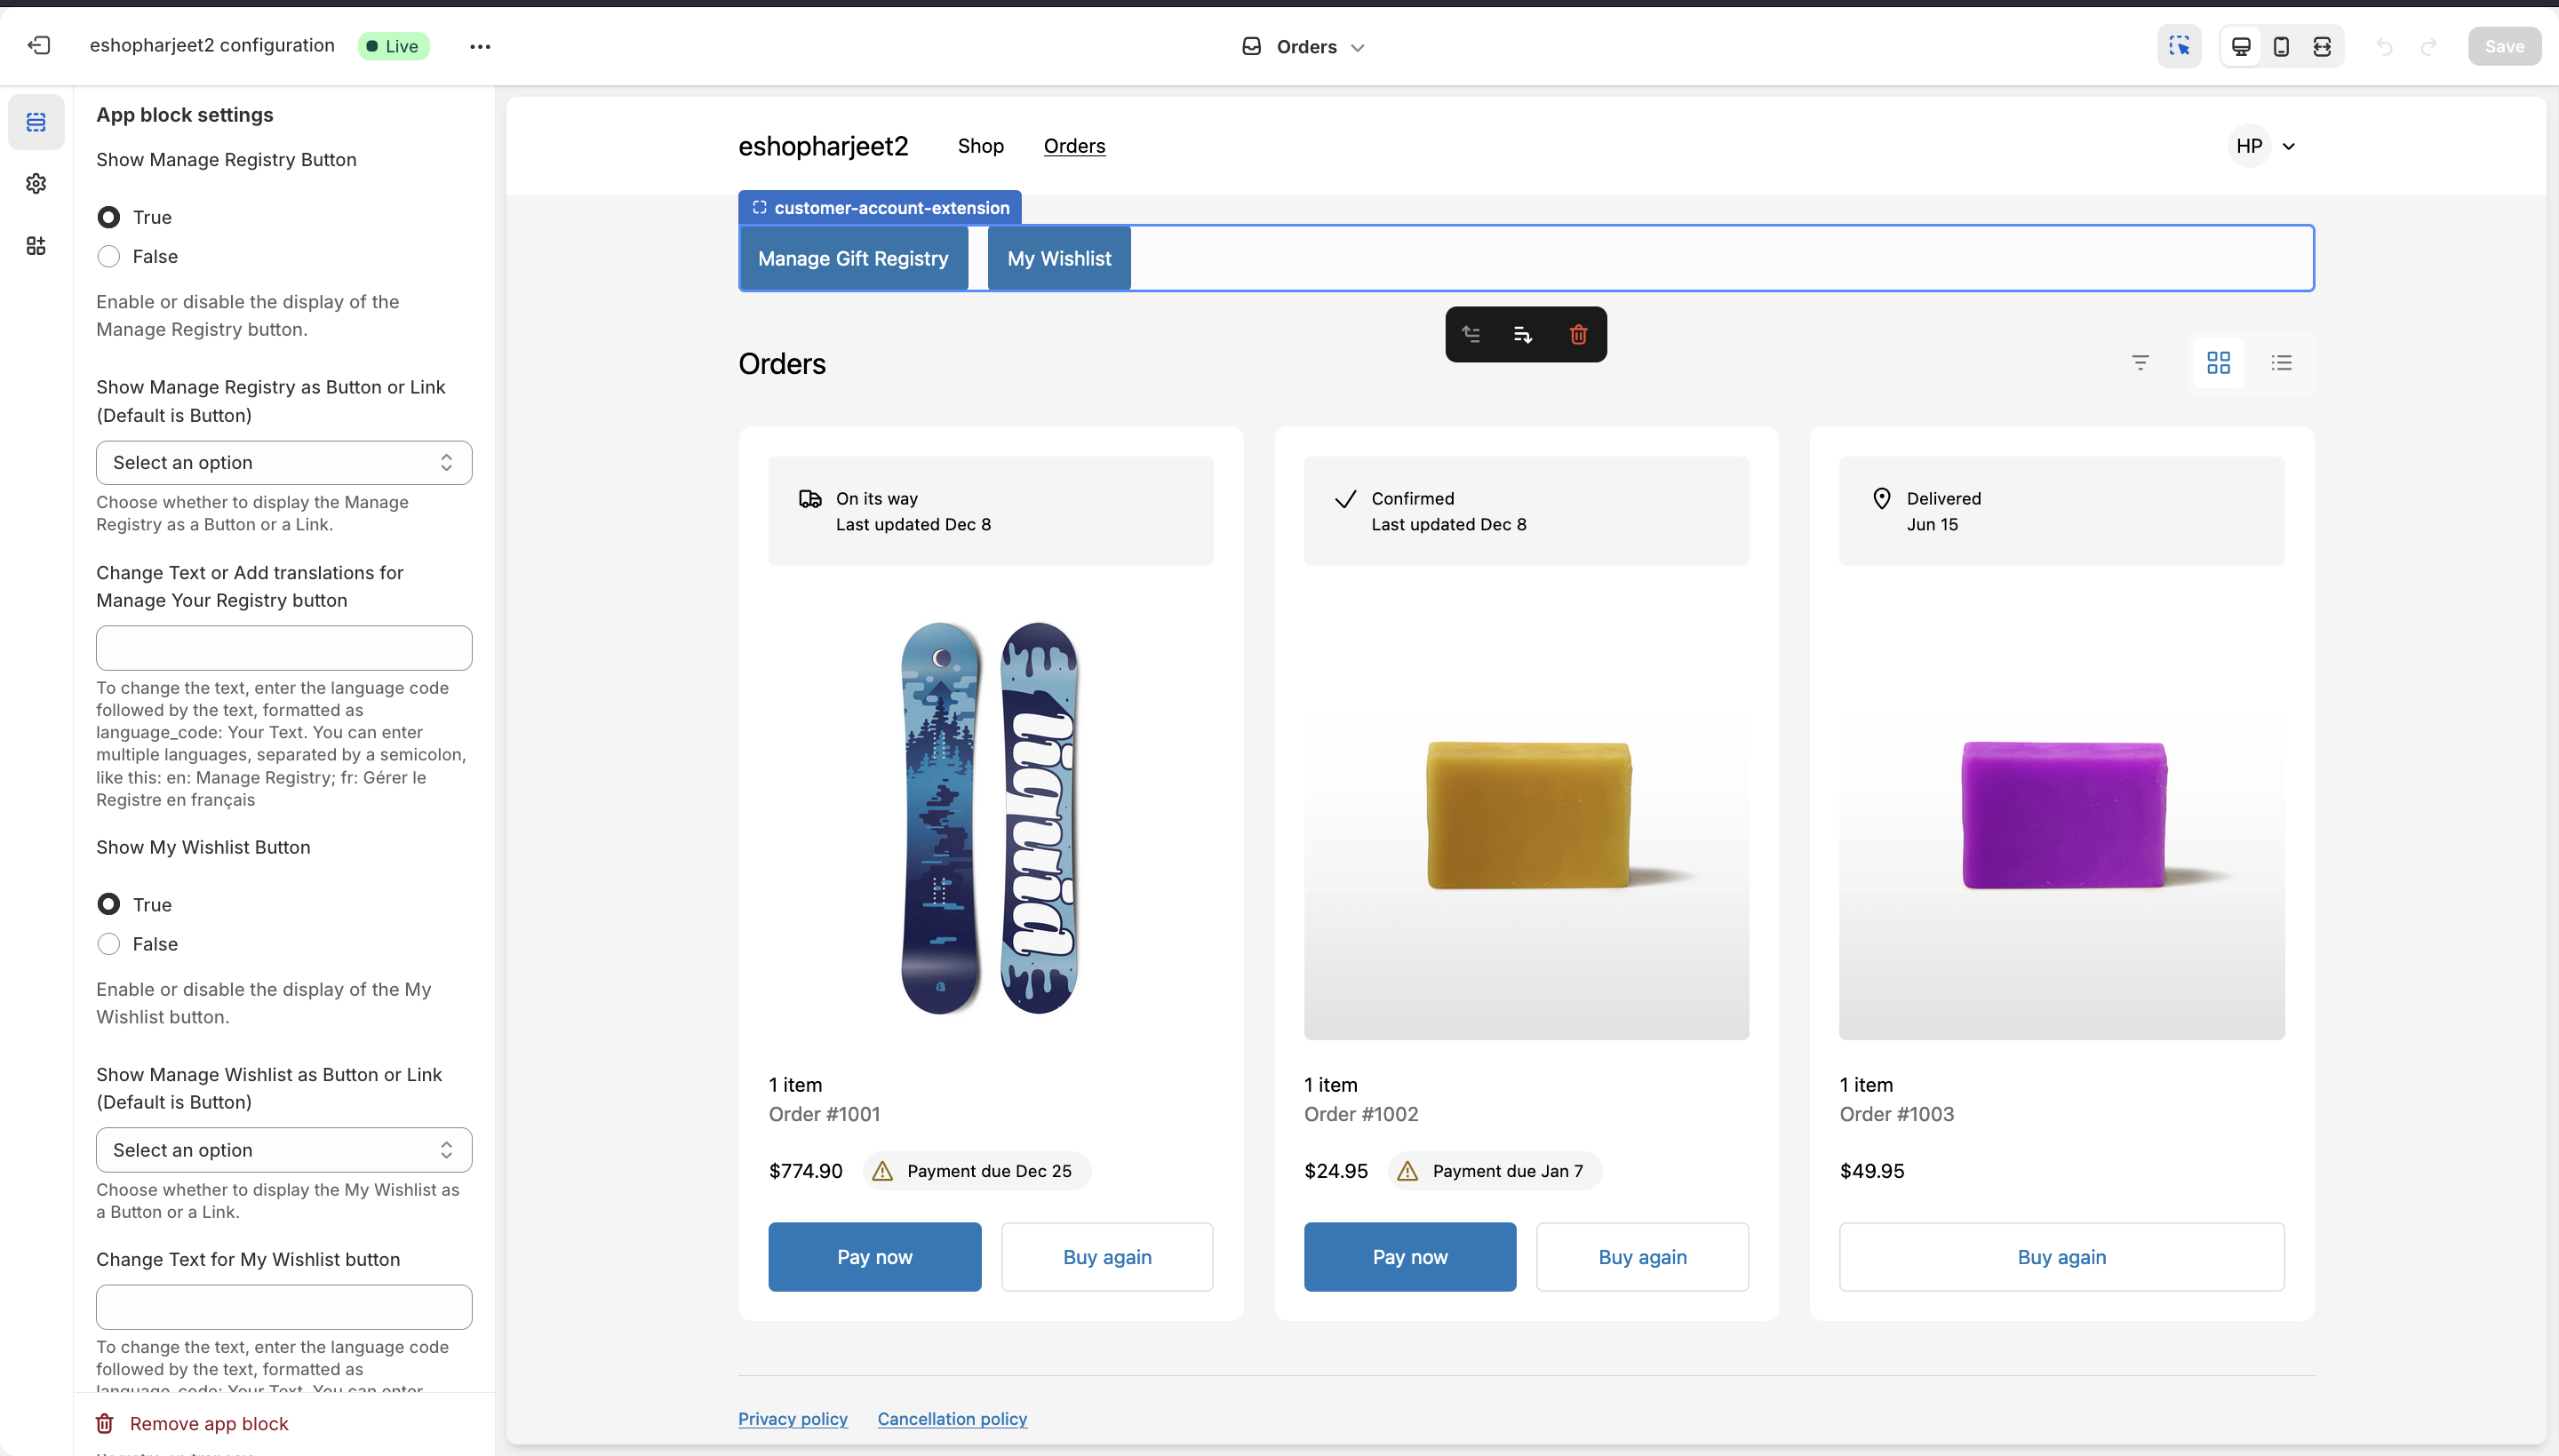Click the customer-account-extension label
The width and height of the screenshot is (2559, 1456).
click(x=891, y=208)
